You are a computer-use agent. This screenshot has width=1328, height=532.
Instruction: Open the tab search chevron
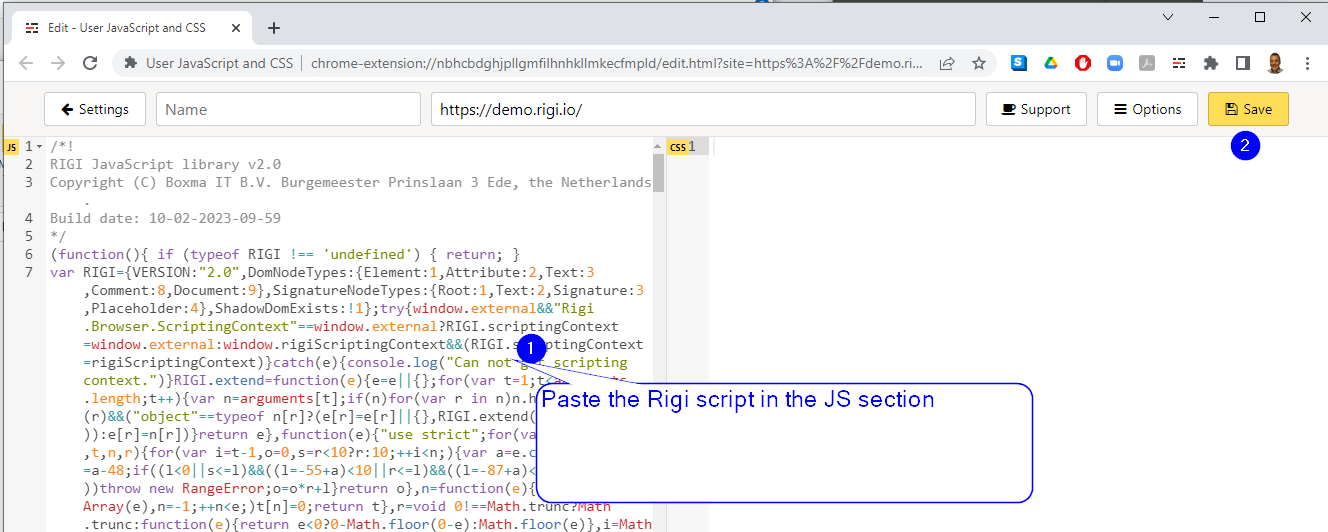coord(1168,17)
